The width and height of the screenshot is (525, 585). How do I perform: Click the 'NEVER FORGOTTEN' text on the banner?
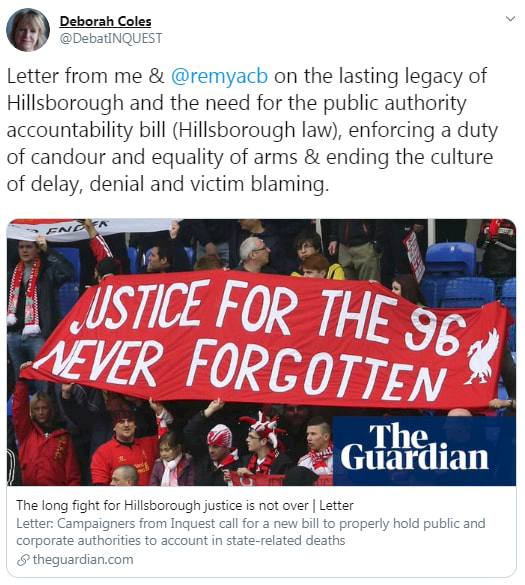pyautogui.click(x=239, y=369)
